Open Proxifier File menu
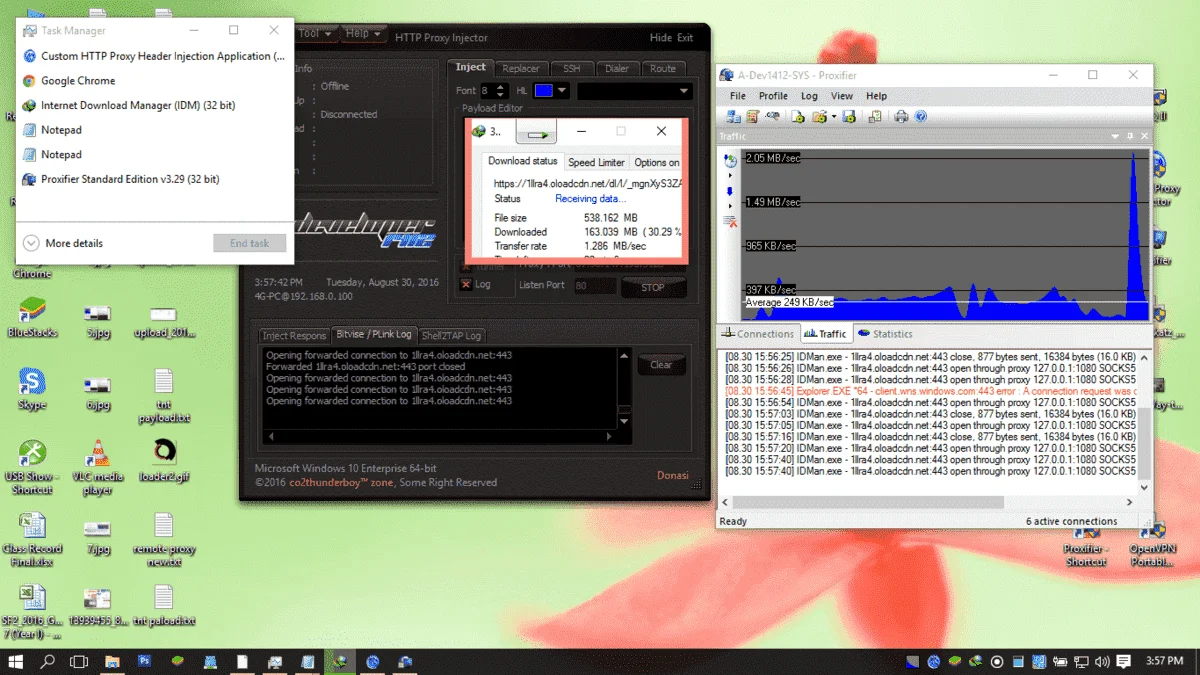 739,96
